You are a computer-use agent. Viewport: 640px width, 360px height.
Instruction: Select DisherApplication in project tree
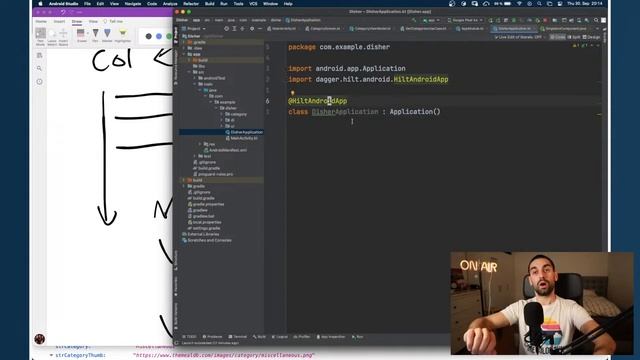pyautogui.click(x=244, y=132)
